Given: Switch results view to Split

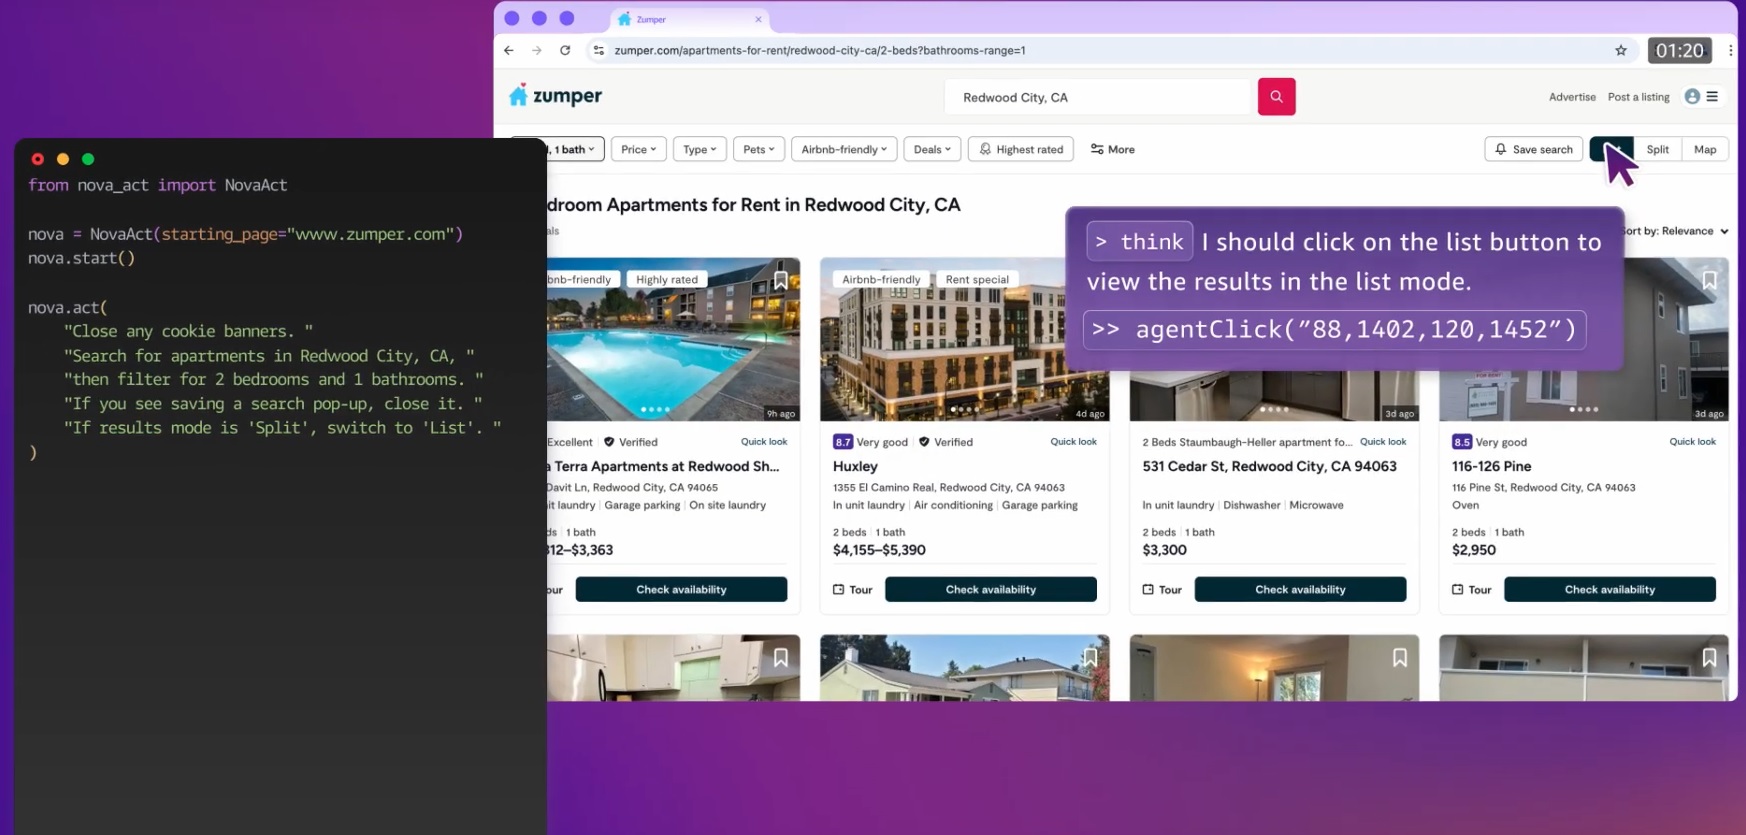Looking at the screenshot, I should [1657, 149].
